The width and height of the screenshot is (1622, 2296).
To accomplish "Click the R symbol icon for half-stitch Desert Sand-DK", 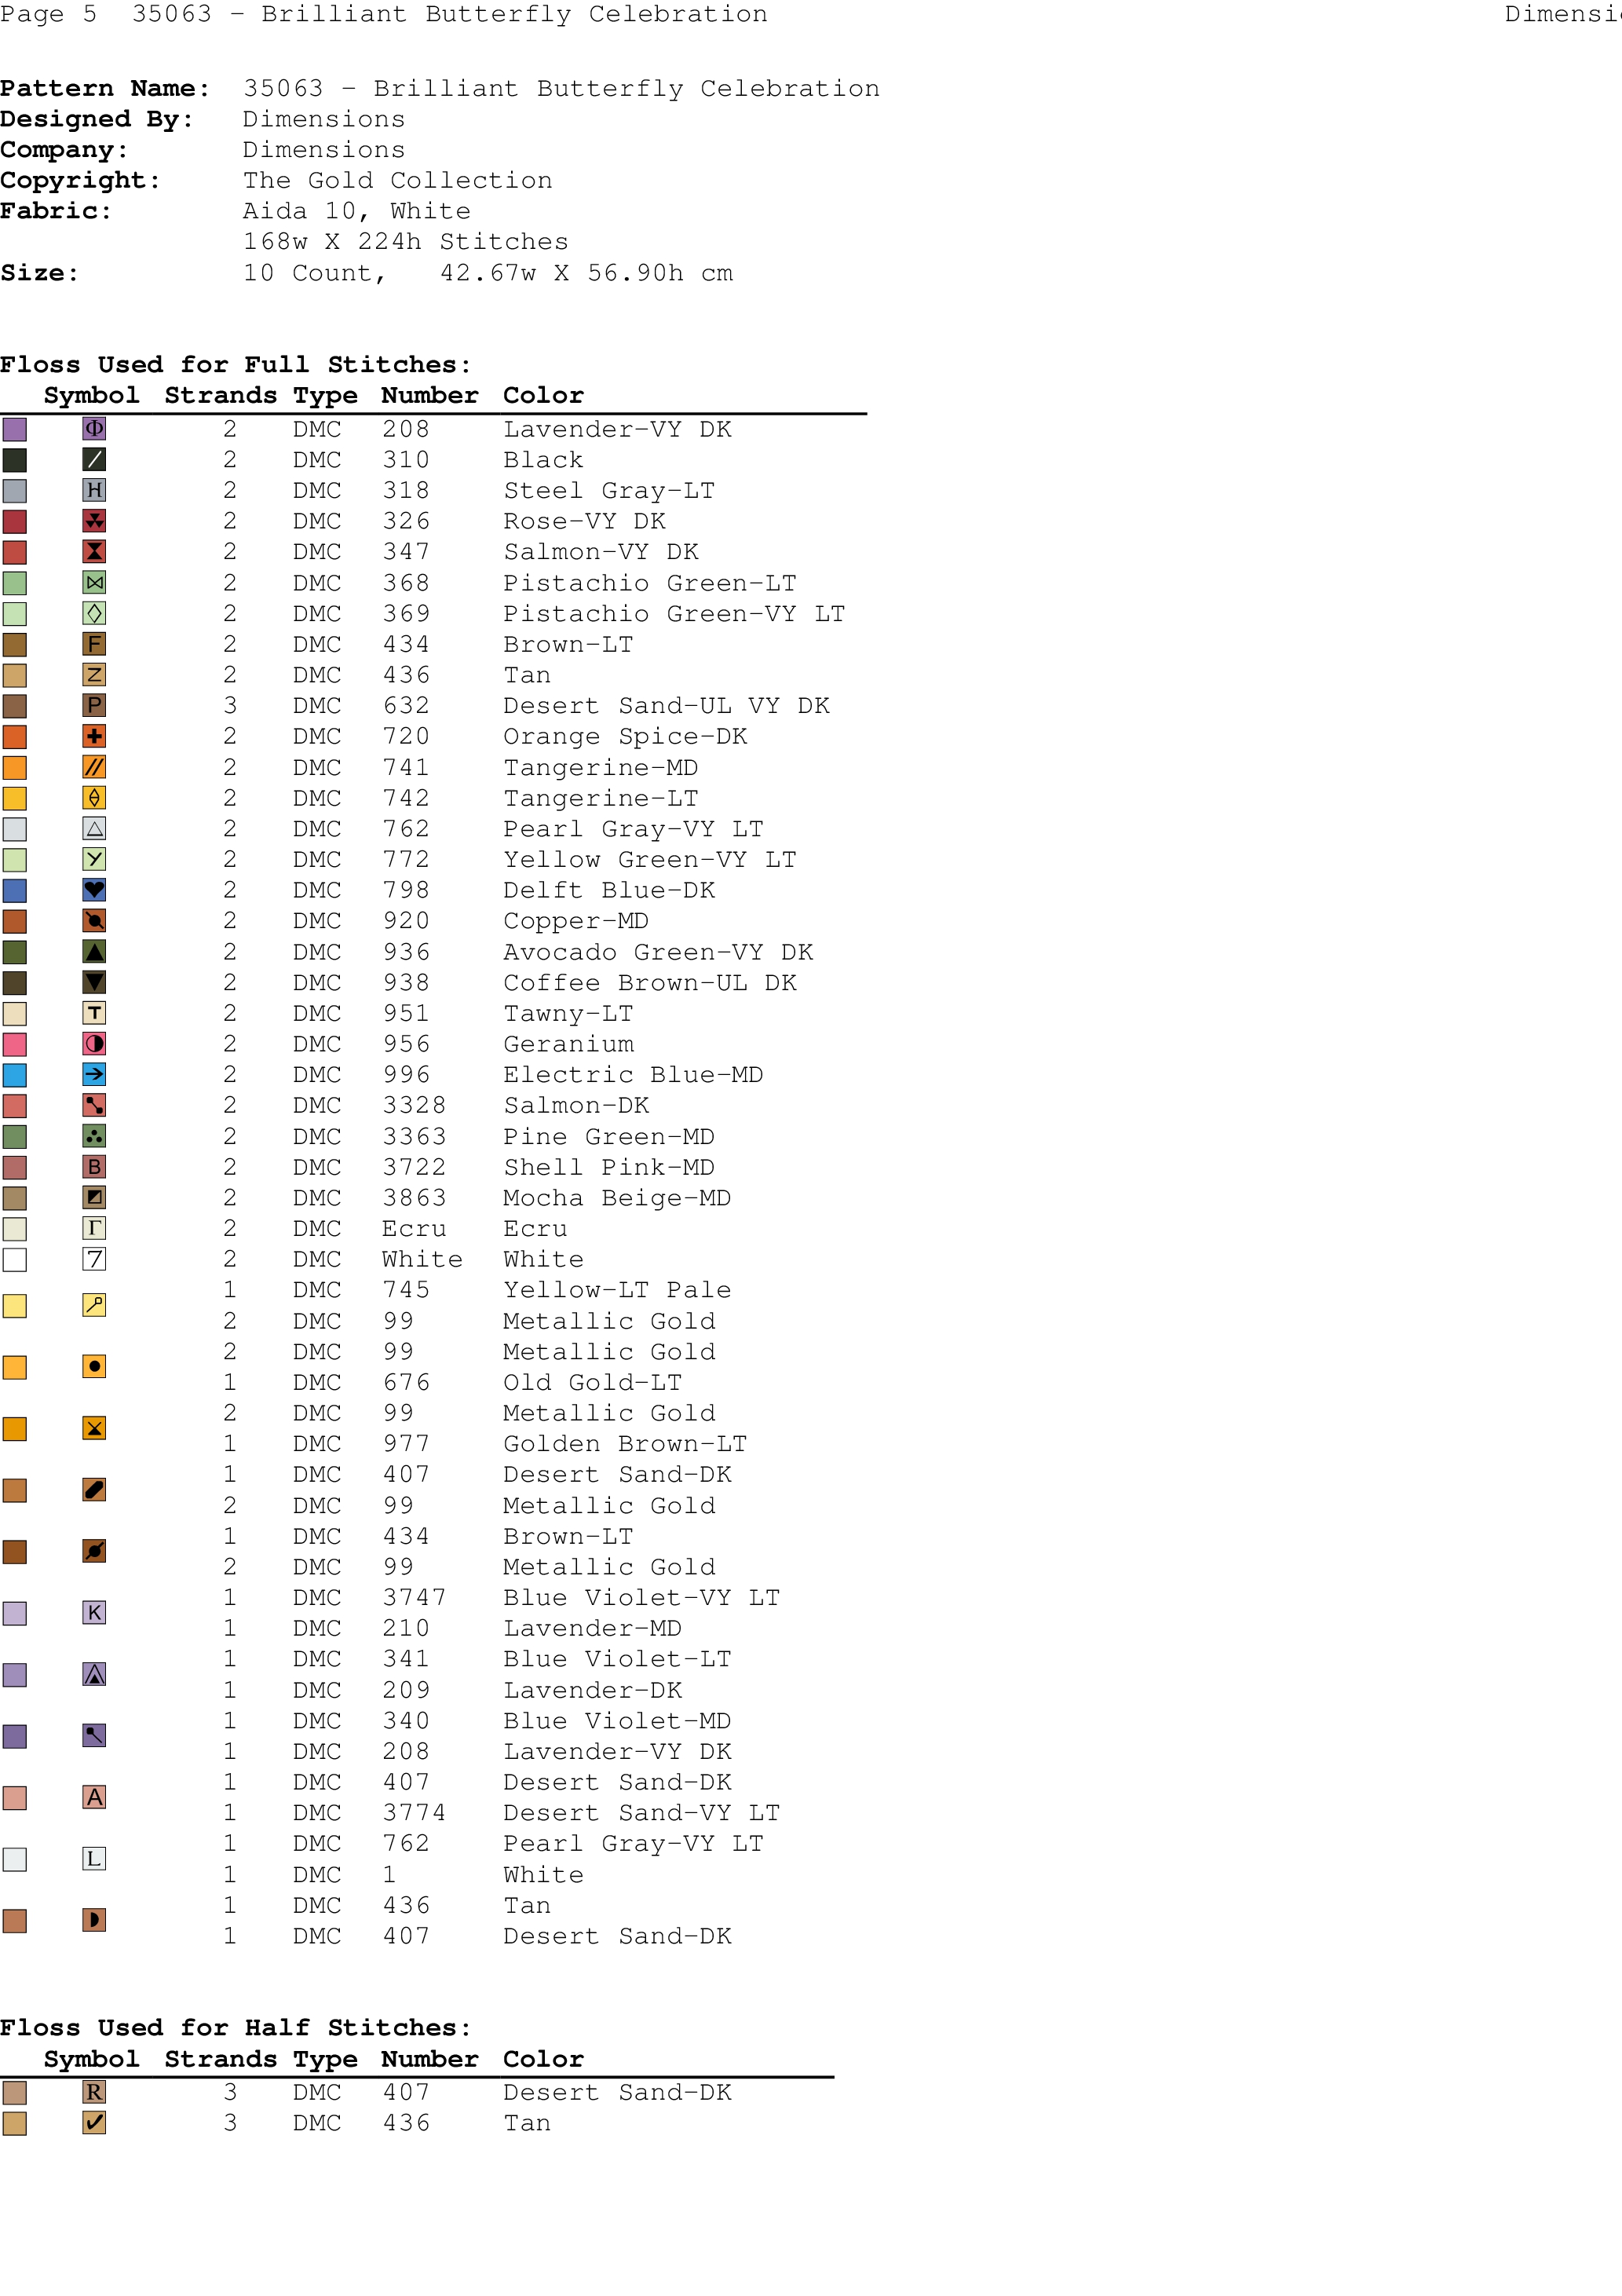I will click(x=94, y=2092).
